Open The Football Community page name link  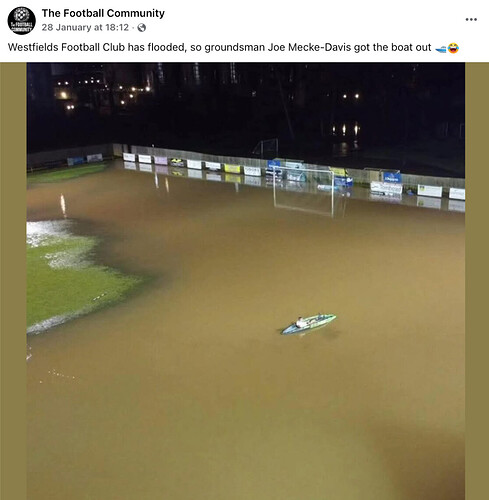[x=103, y=13]
